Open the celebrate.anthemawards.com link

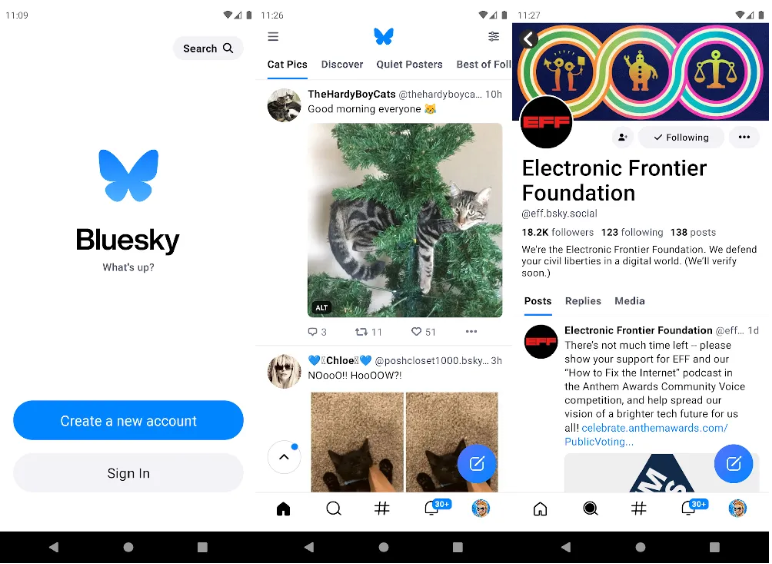[646, 435]
